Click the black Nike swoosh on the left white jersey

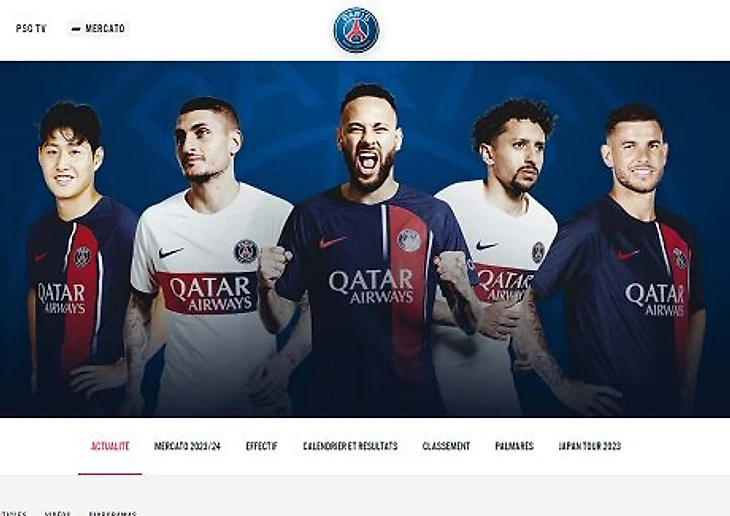[x=170, y=252]
